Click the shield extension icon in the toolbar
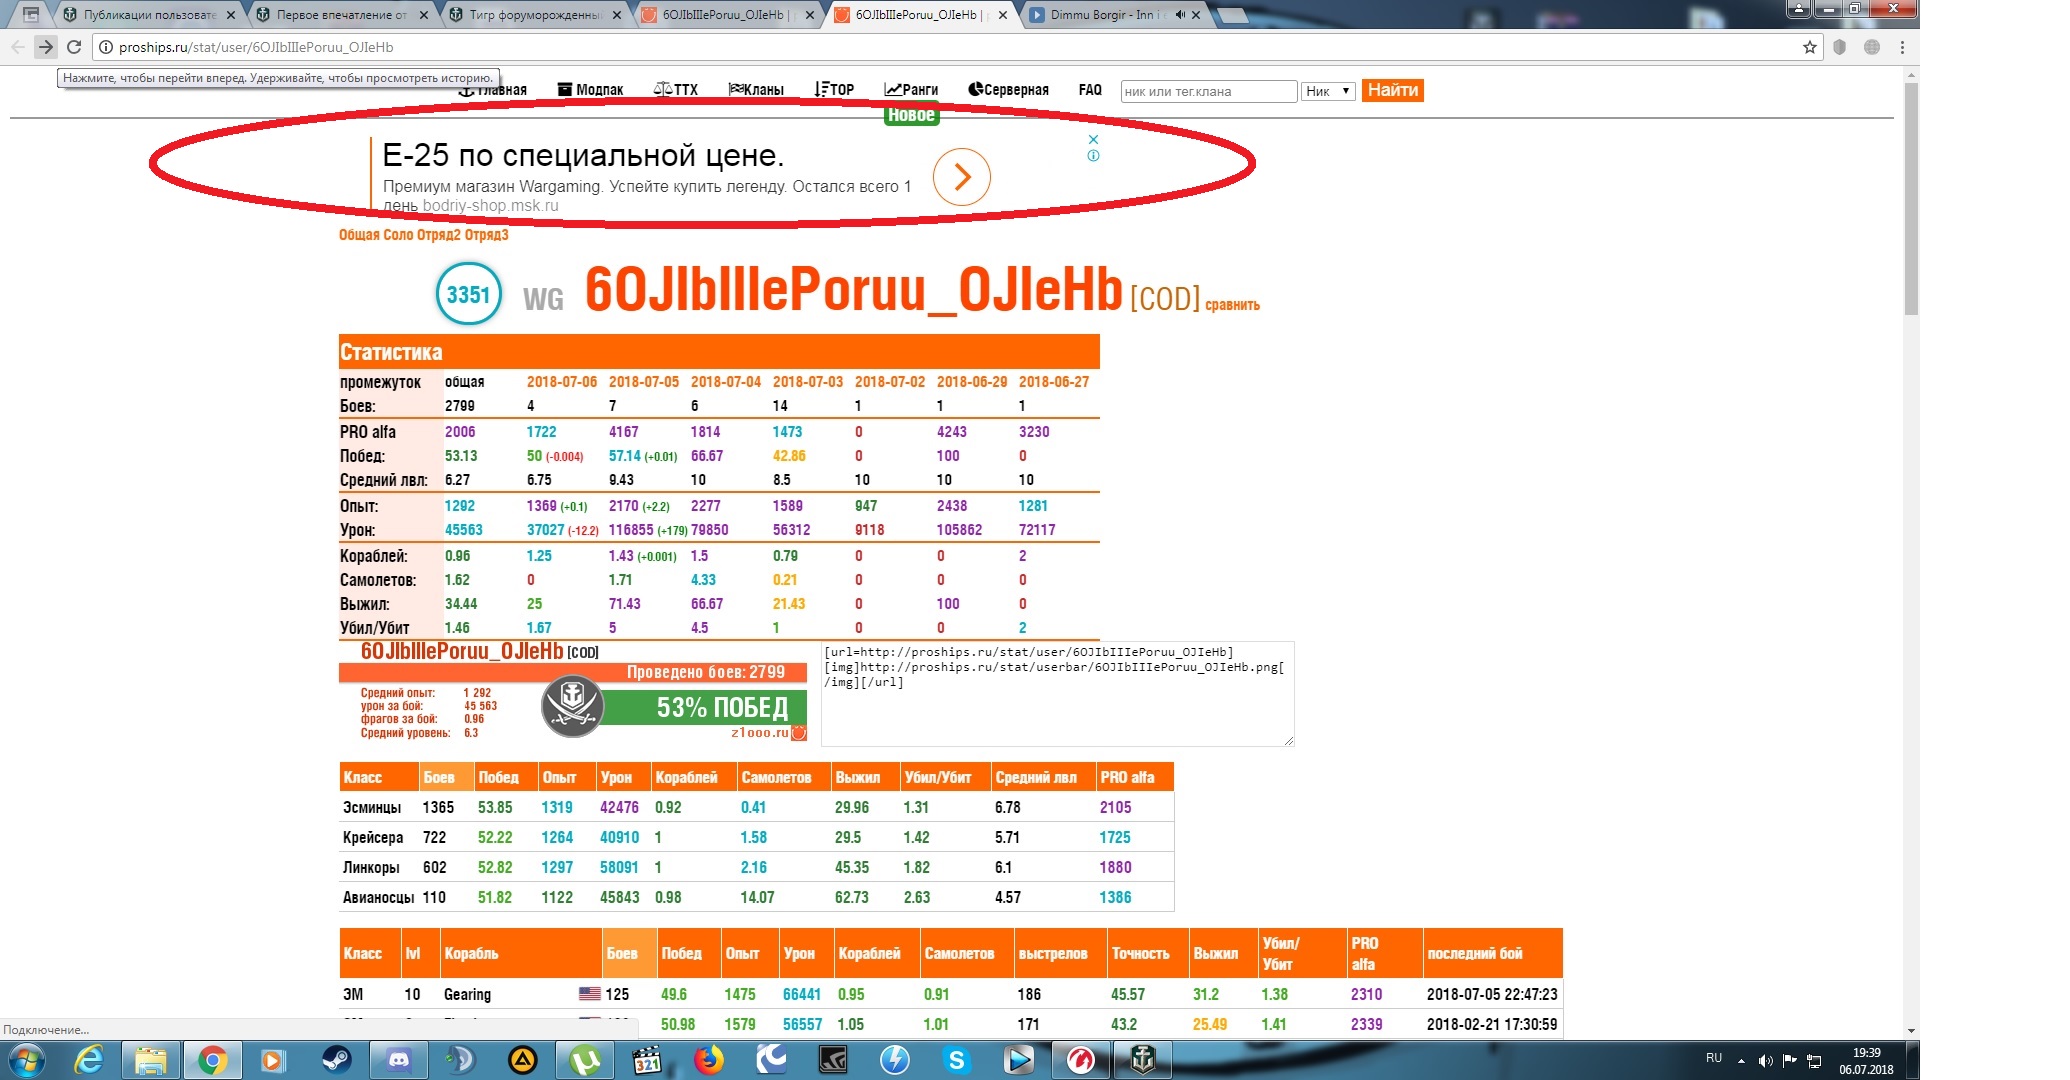 1839,47
